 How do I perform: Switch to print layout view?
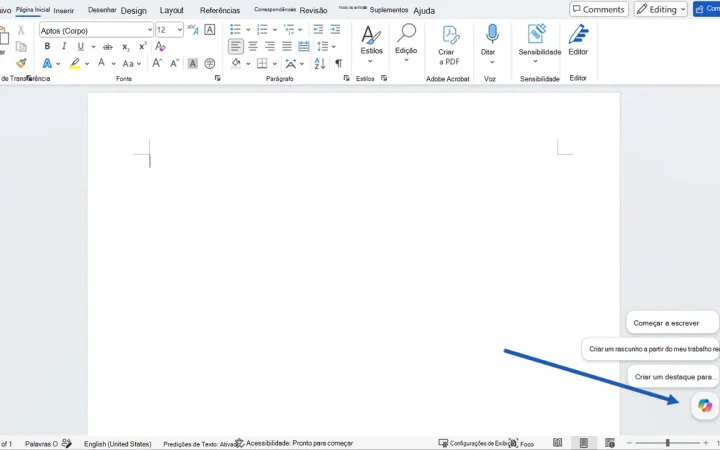point(584,443)
